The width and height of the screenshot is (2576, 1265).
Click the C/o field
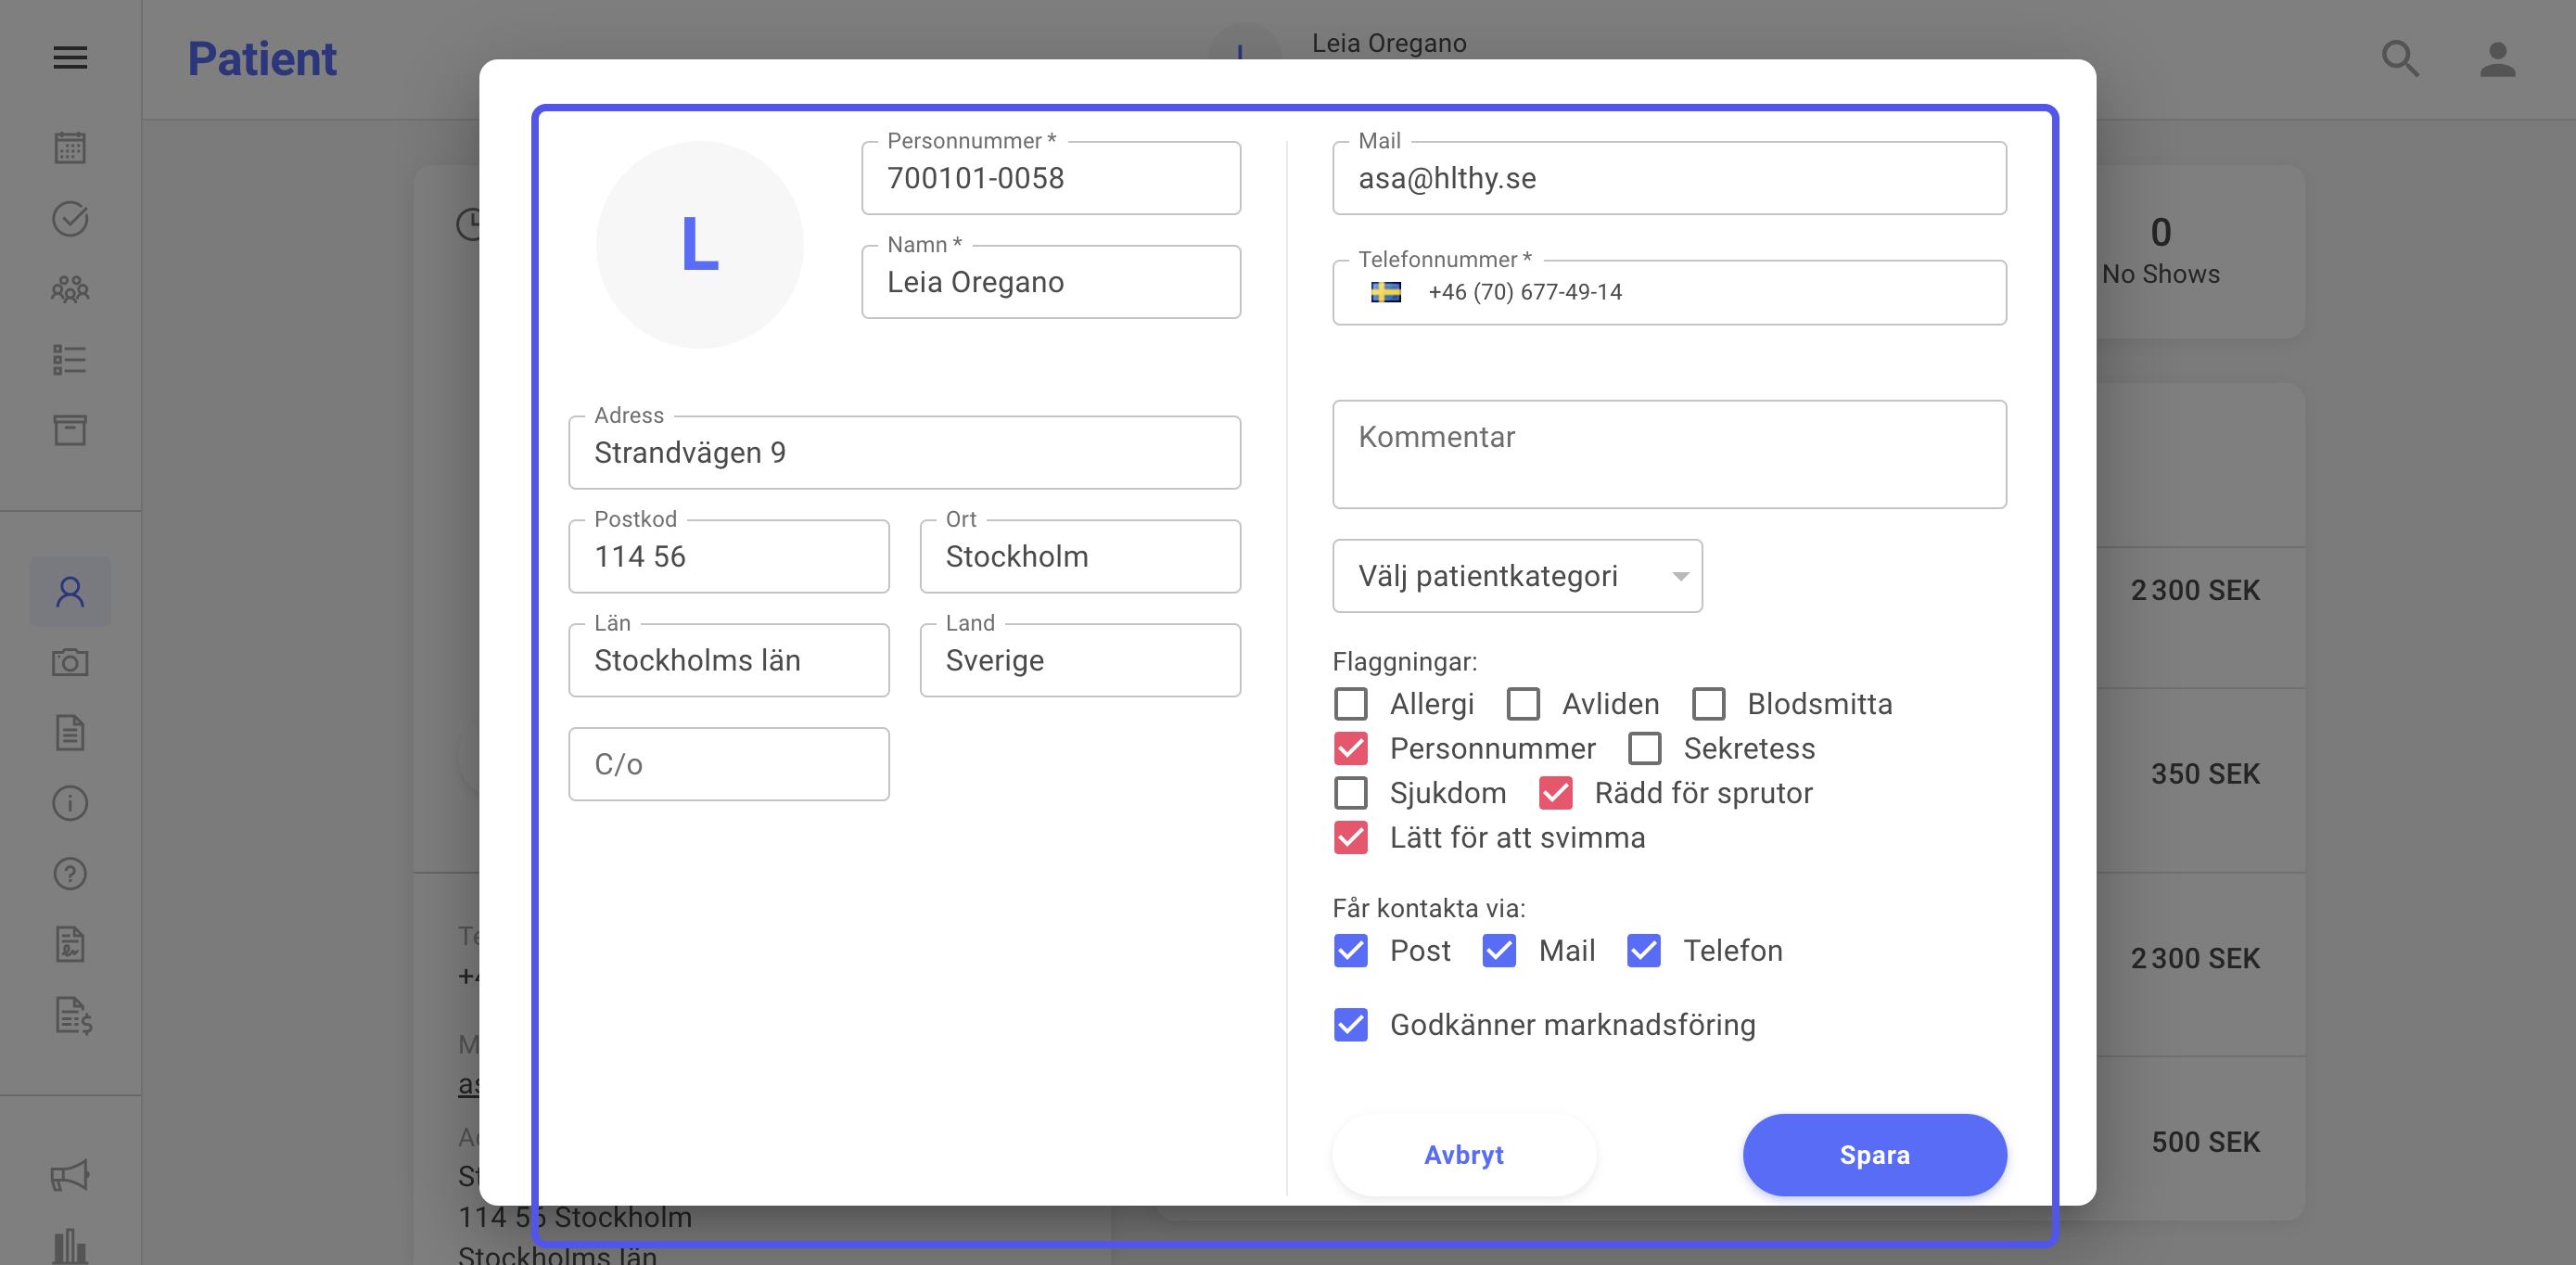click(x=728, y=764)
